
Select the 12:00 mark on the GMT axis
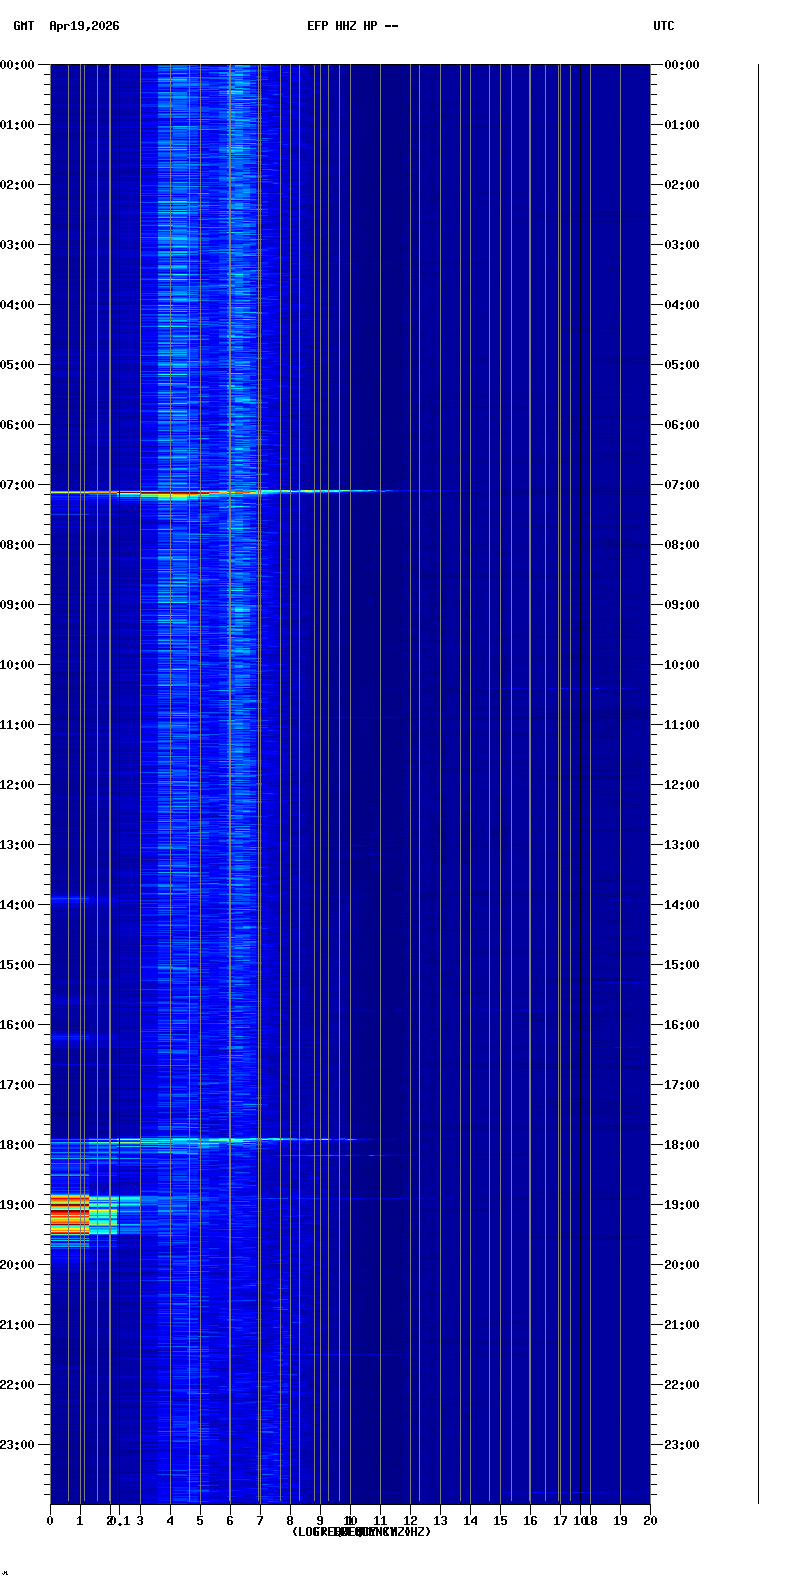click(x=17, y=785)
